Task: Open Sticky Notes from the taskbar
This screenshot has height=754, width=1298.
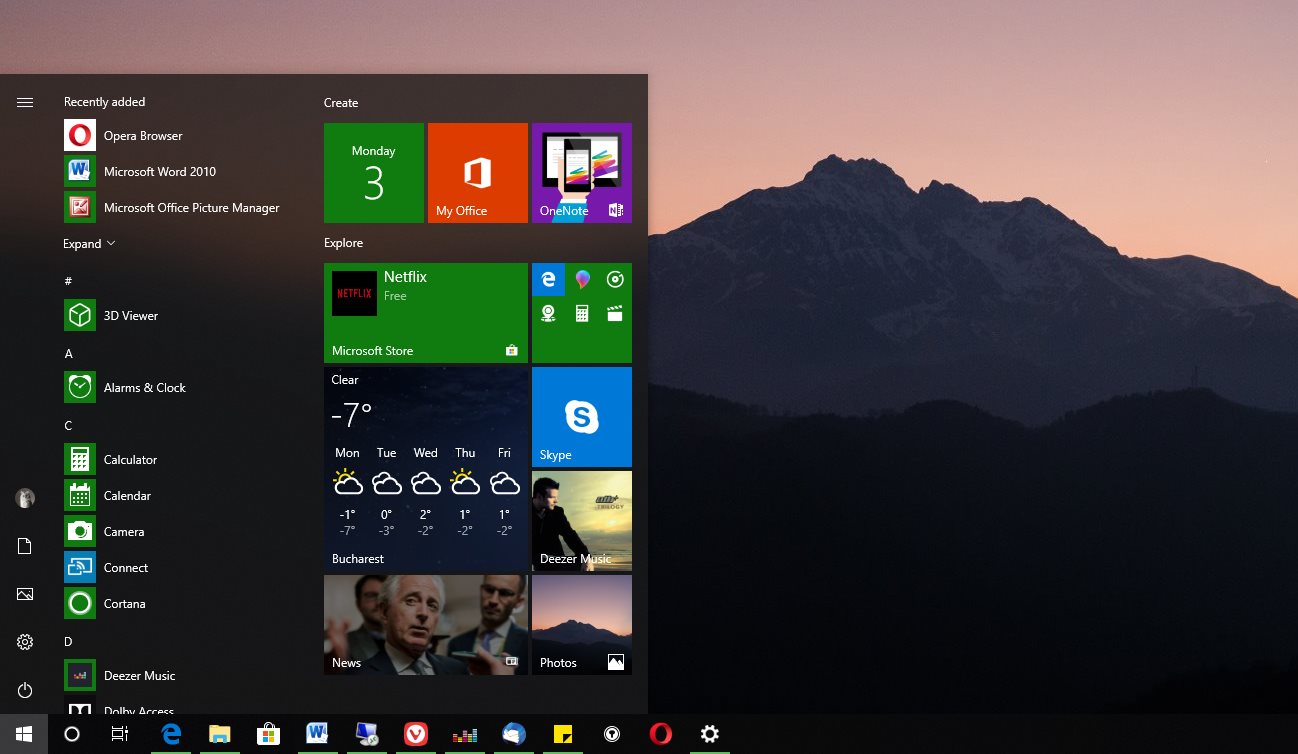Action: (562, 734)
